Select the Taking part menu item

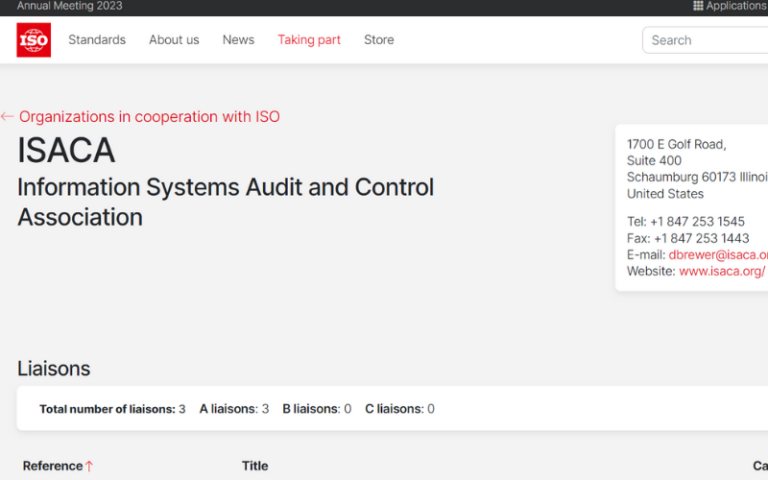[309, 40]
